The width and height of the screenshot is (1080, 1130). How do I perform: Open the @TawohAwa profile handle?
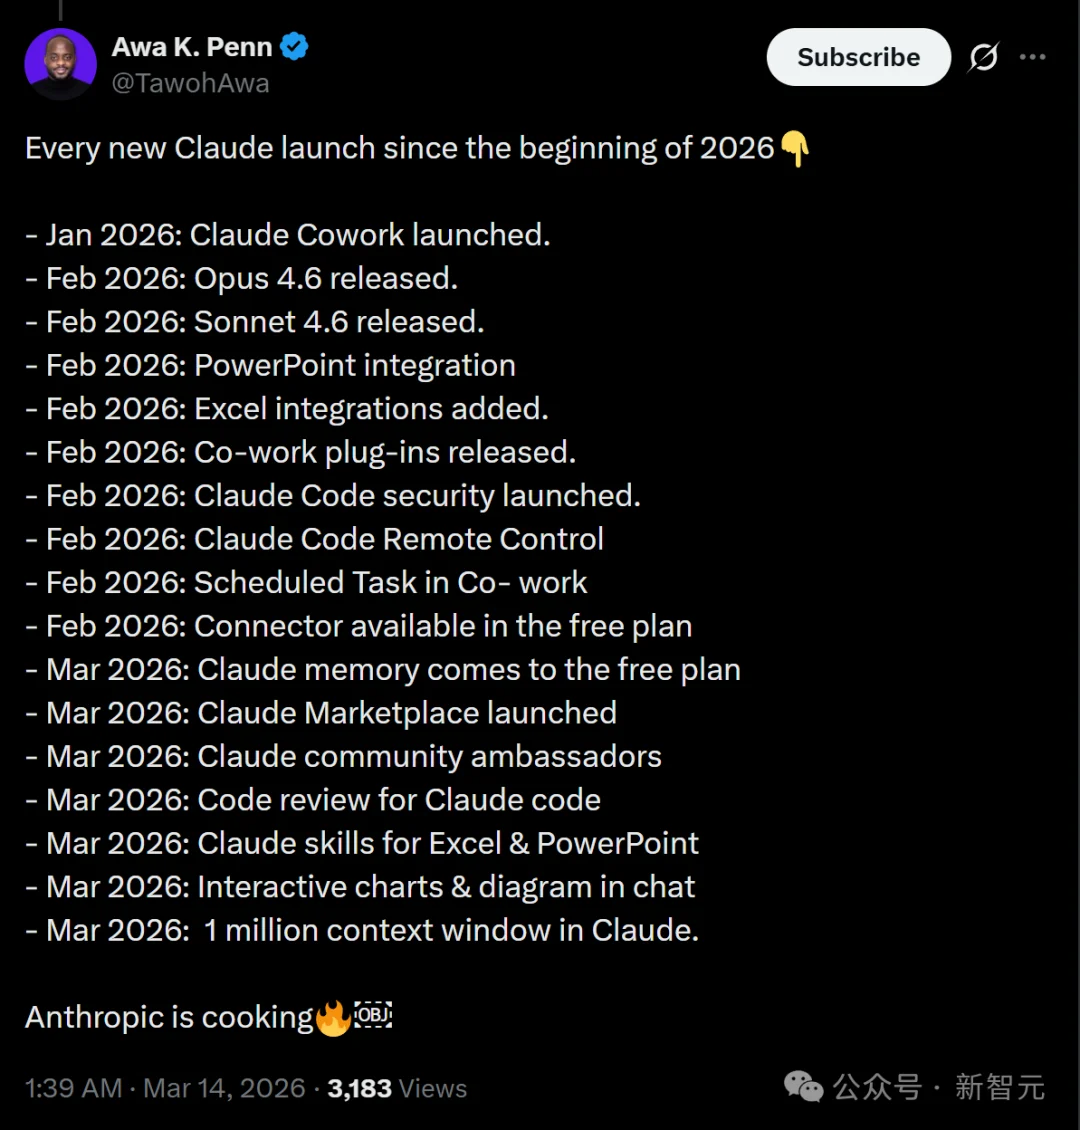(x=190, y=83)
